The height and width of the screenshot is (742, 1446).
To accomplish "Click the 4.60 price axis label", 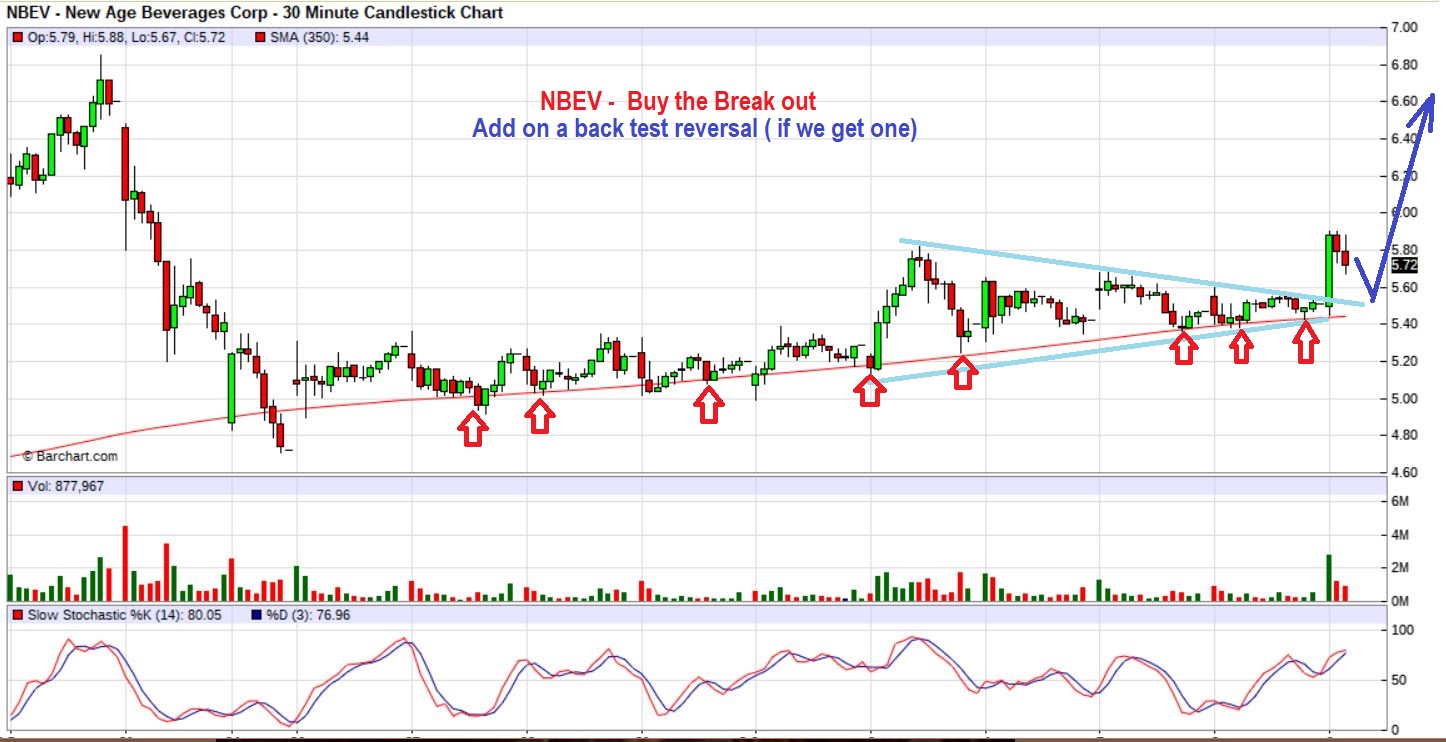I will pyautogui.click(x=1403, y=472).
